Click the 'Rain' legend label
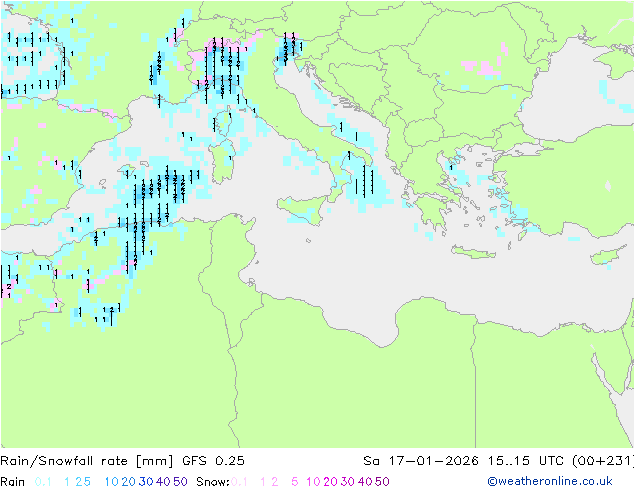The height and width of the screenshot is (490, 634). 13,482
